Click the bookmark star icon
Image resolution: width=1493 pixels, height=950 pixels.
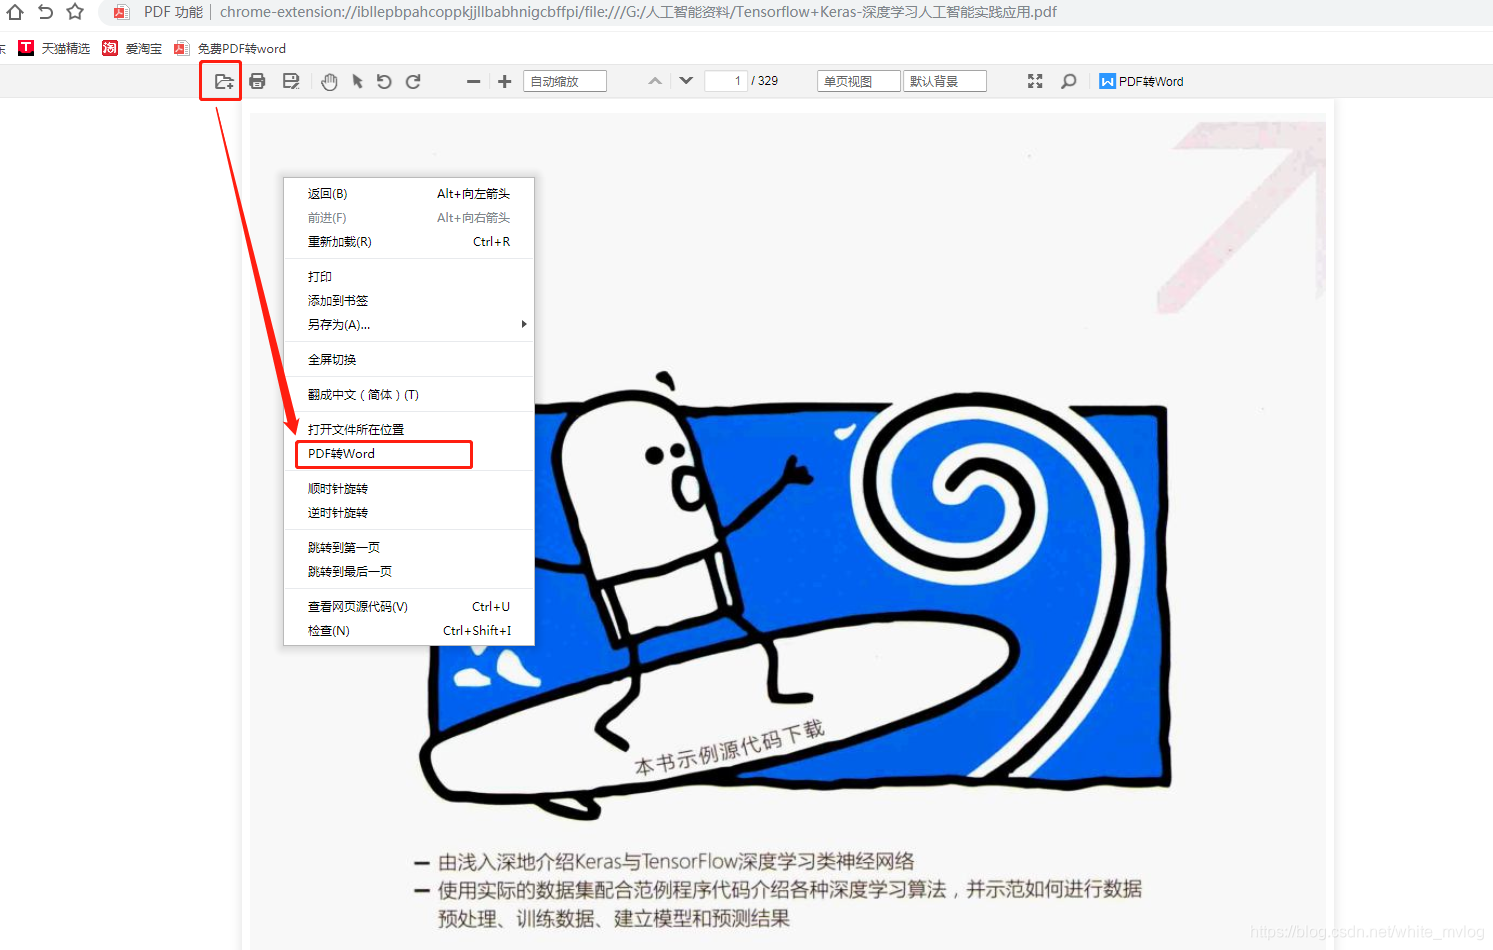[x=75, y=12]
